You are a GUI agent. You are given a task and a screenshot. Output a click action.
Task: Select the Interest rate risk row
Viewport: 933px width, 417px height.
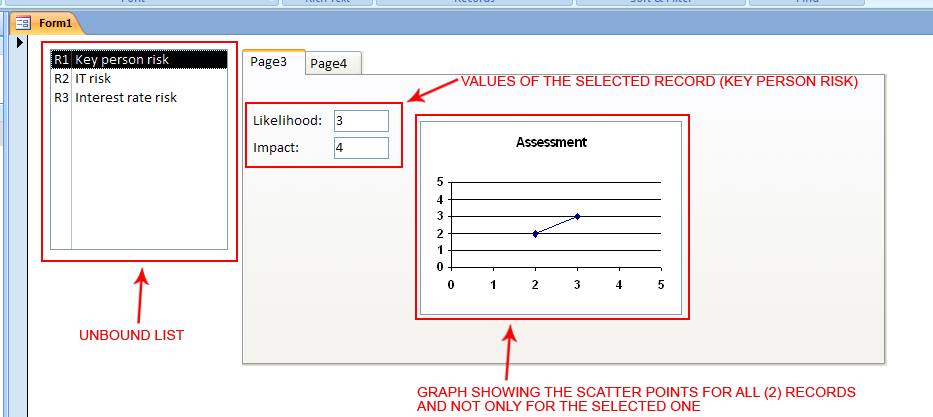[139, 97]
